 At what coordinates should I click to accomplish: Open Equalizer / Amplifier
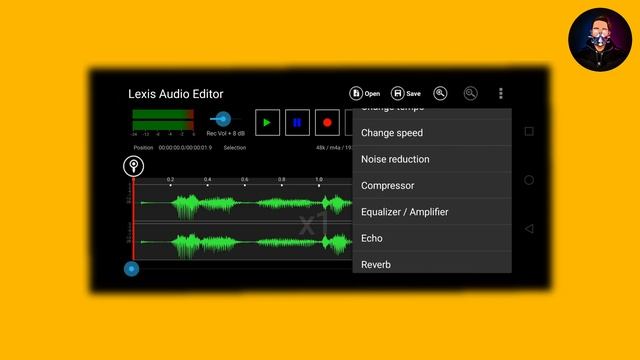point(432,212)
